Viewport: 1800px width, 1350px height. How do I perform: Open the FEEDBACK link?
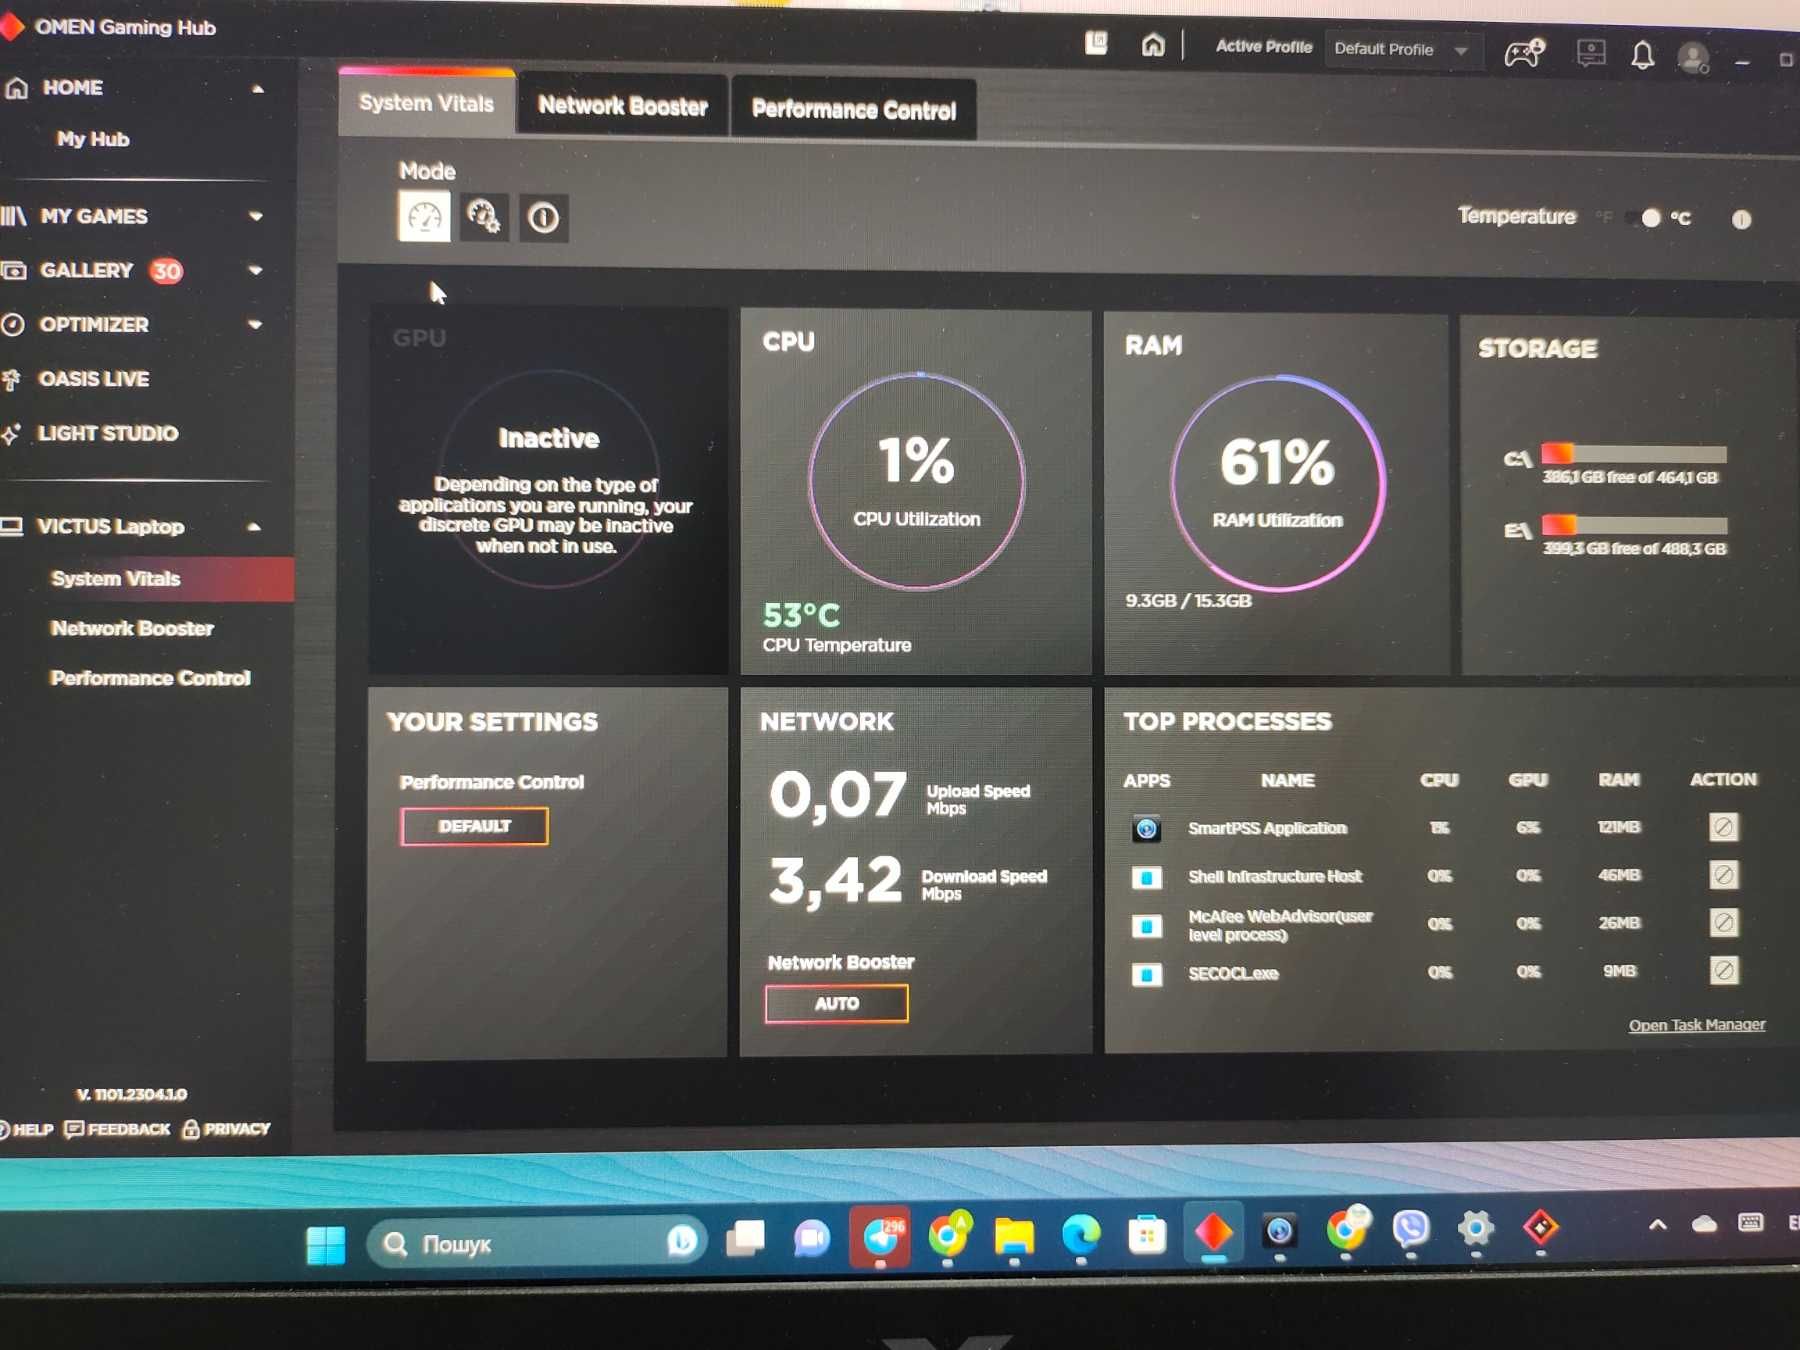point(117,1129)
